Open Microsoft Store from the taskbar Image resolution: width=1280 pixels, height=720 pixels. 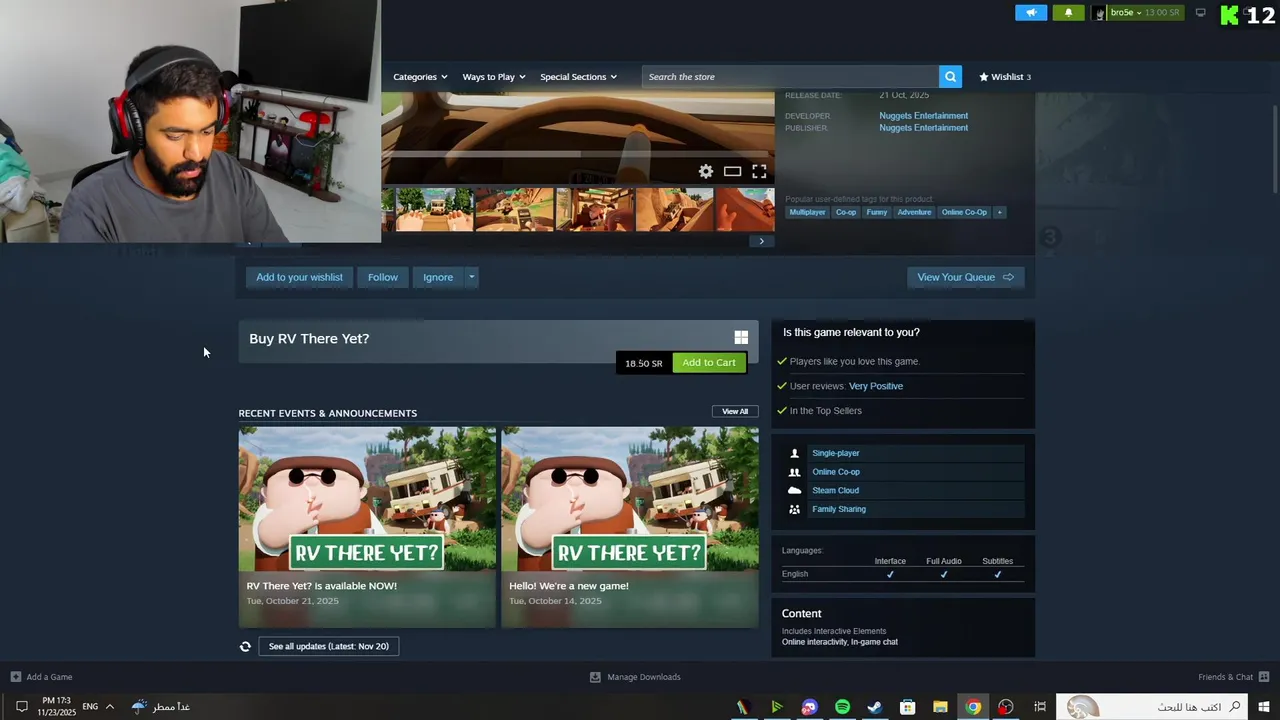(907, 707)
